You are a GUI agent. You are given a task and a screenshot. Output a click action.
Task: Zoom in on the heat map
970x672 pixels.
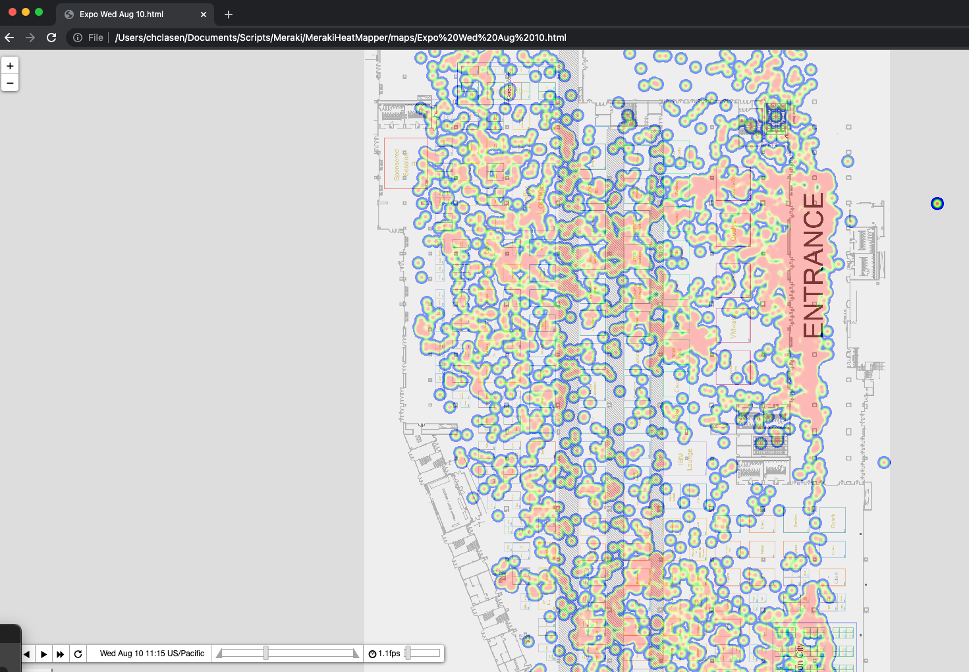click(10, 65)
